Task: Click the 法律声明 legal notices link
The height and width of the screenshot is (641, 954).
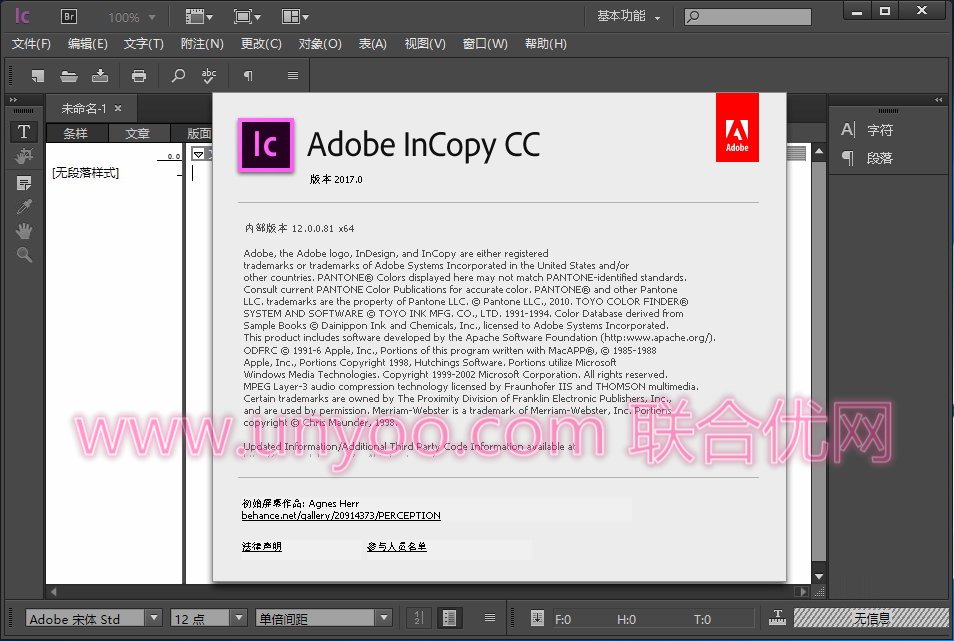Action: click(x=262, y=546)
